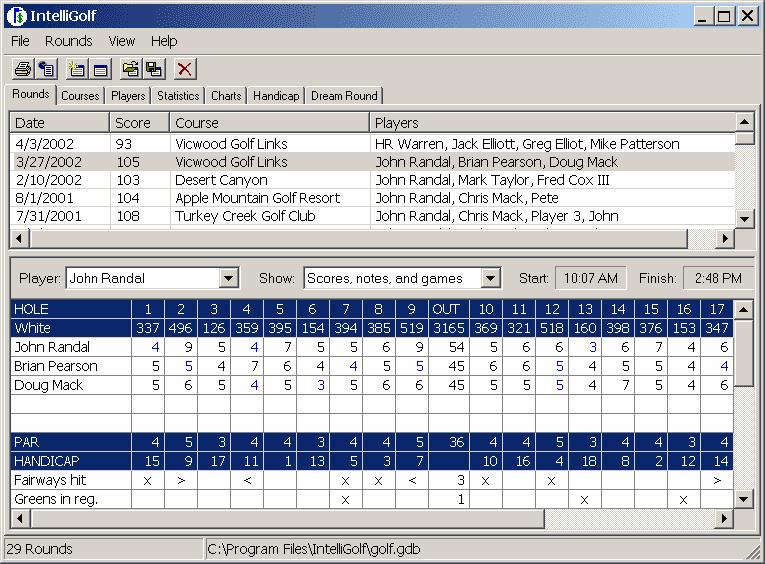Switch to the Courses tab
Viewport: 765px width, 564px height.
coord(80,96)
